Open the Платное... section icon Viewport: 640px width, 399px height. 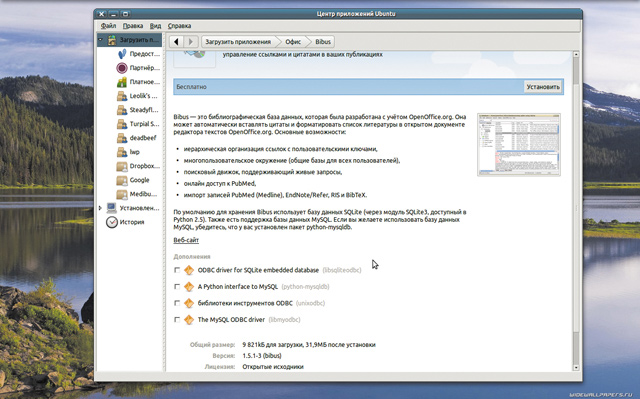coord(122,82)
